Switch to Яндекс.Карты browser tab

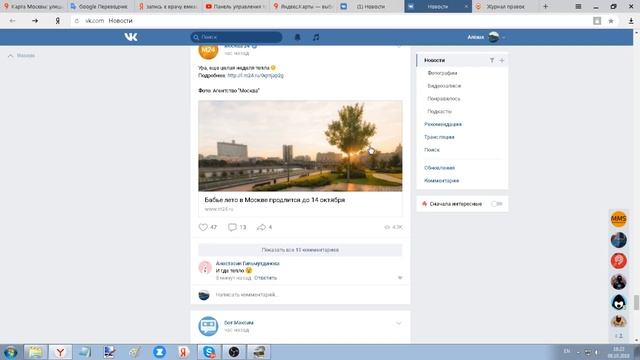(x=303, y=7)
